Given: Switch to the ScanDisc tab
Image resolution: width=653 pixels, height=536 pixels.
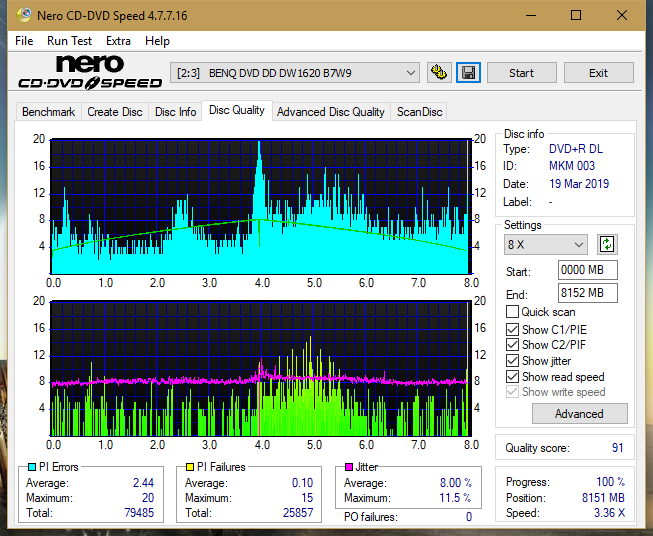Looking at the screenshot, I should pyautogui.click(x=419, y=112).
